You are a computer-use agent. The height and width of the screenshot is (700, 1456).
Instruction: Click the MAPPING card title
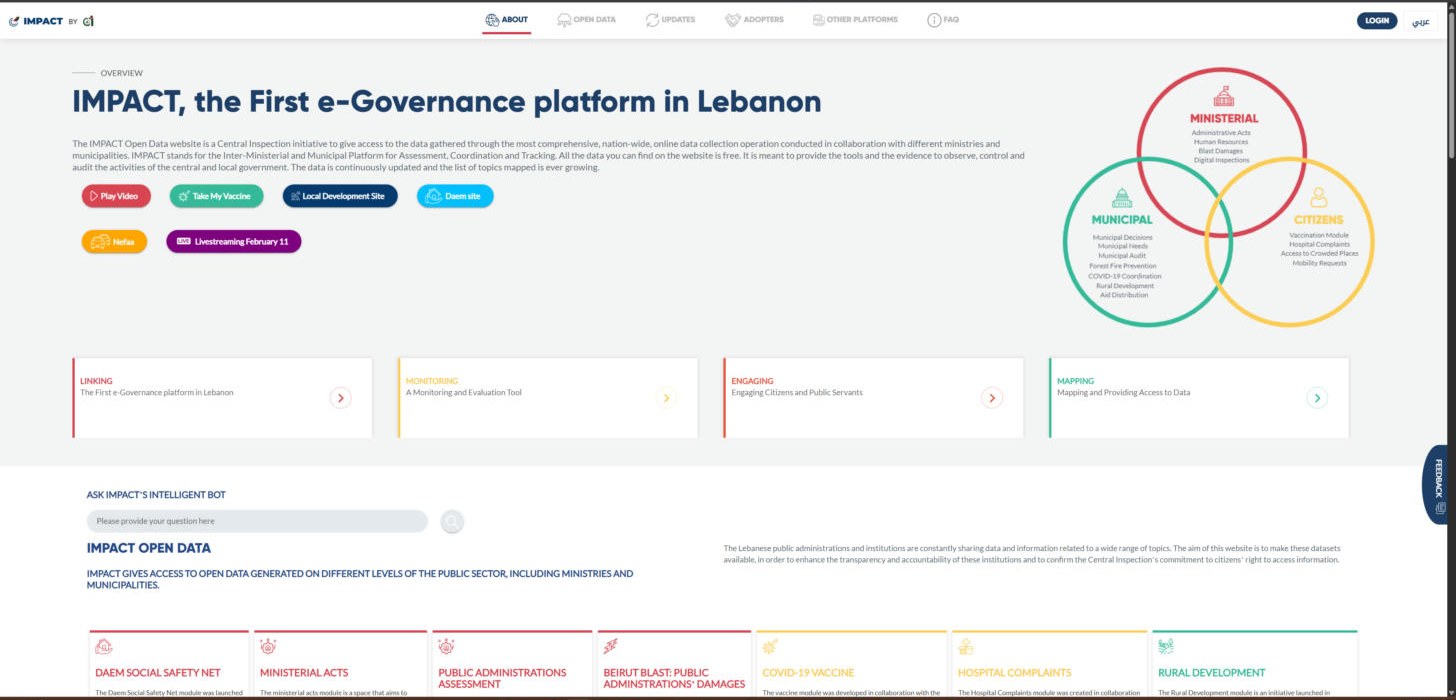pyautogui.click(x=1075, y=381)
